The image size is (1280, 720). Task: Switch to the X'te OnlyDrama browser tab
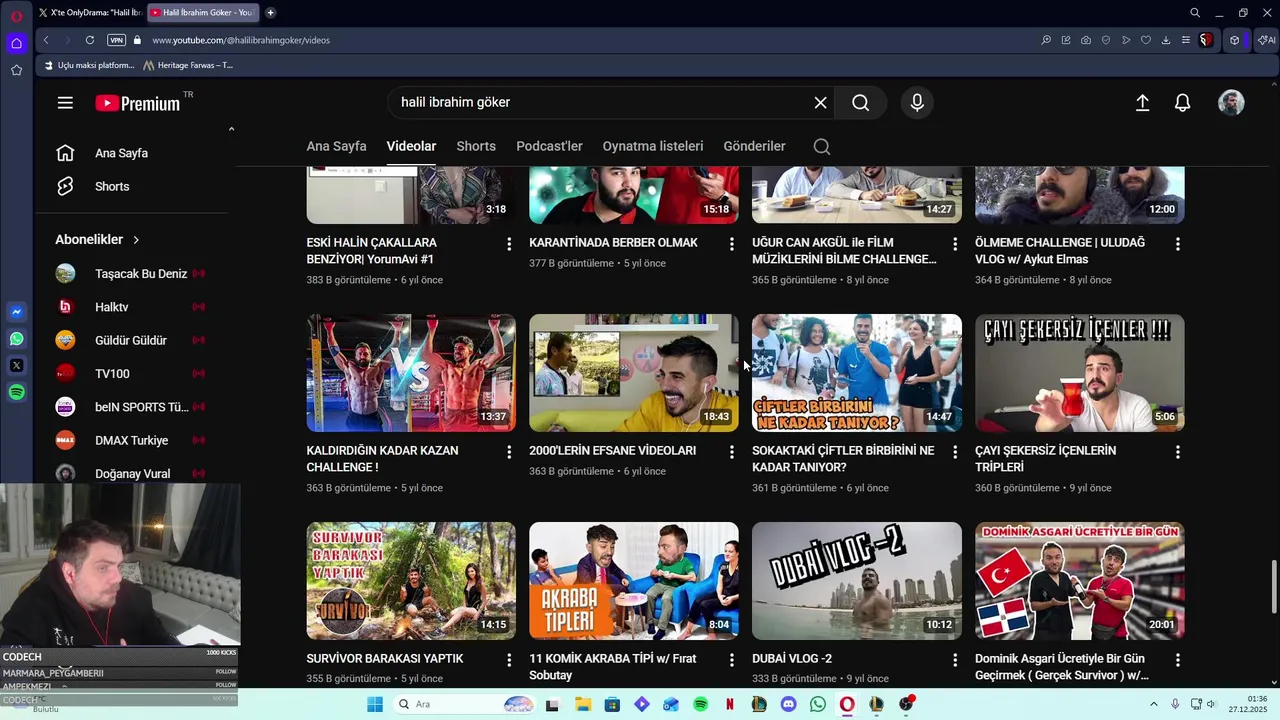pyautogui.click(x=89, y=13)
